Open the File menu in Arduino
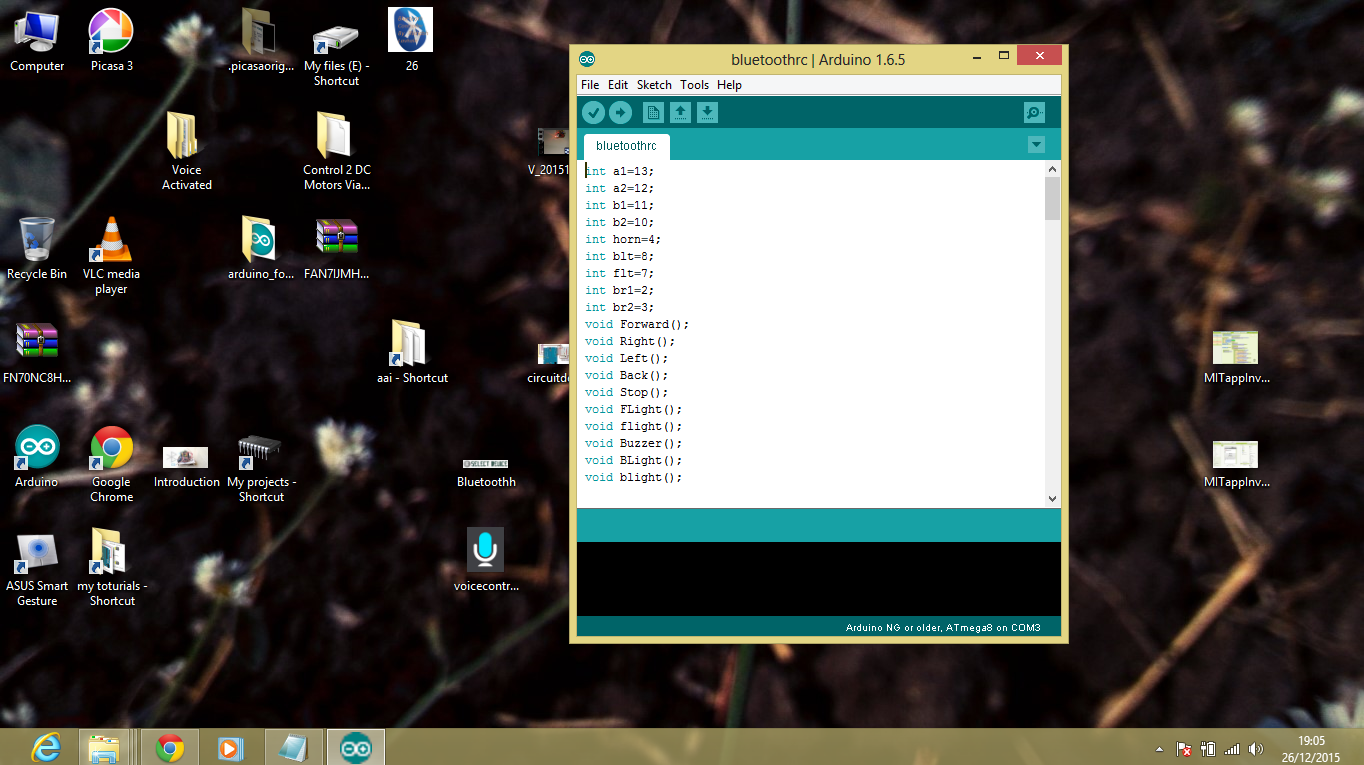This screenshot has height=765, width=1364. point(590,85)
